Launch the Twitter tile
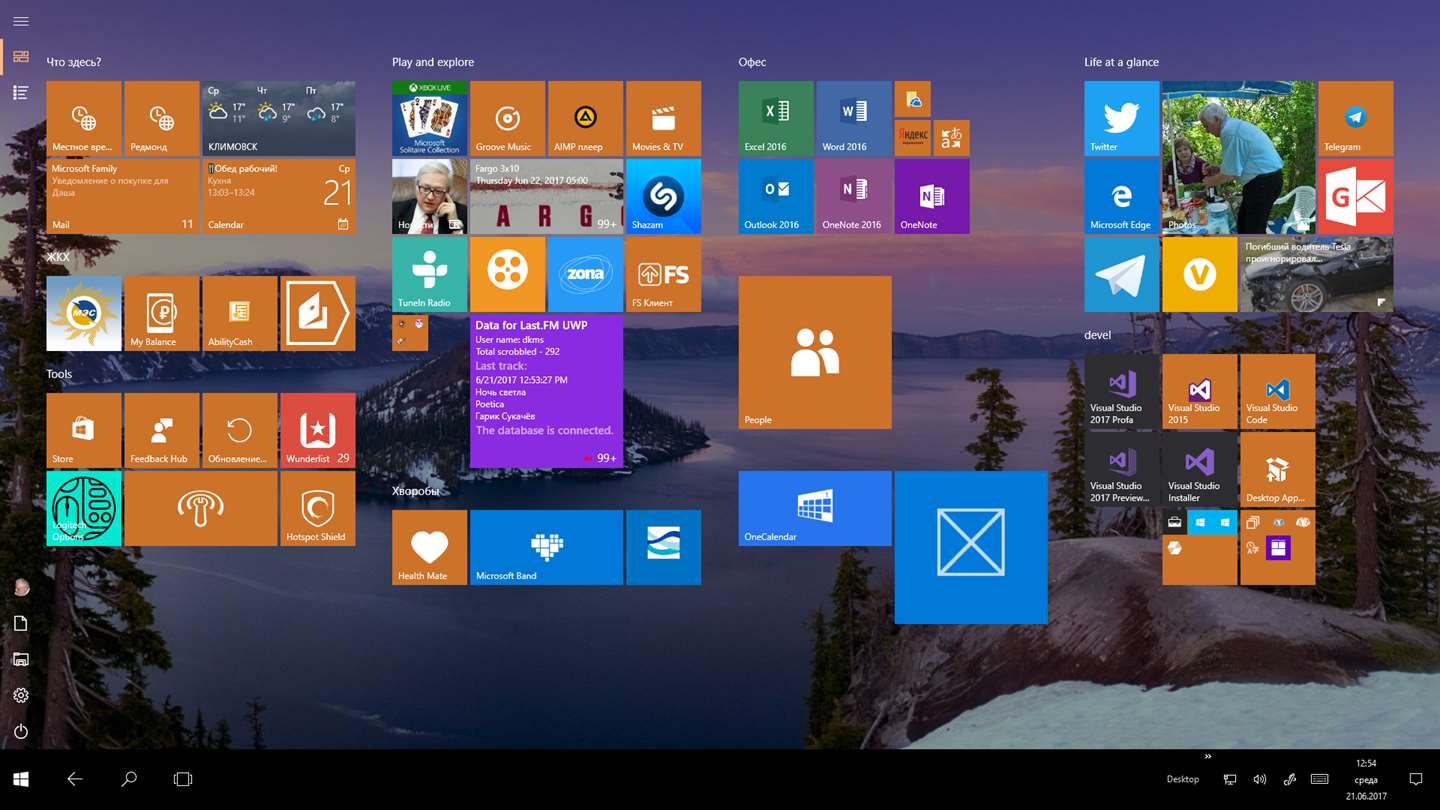The image size is (1440, 810). coord(1121,118)
